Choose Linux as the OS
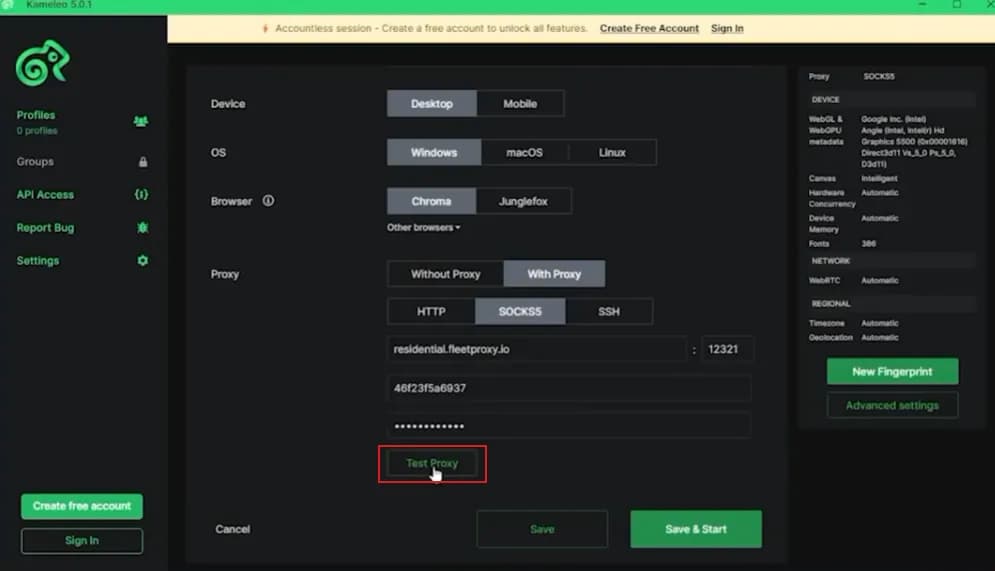 coord(612,152)
